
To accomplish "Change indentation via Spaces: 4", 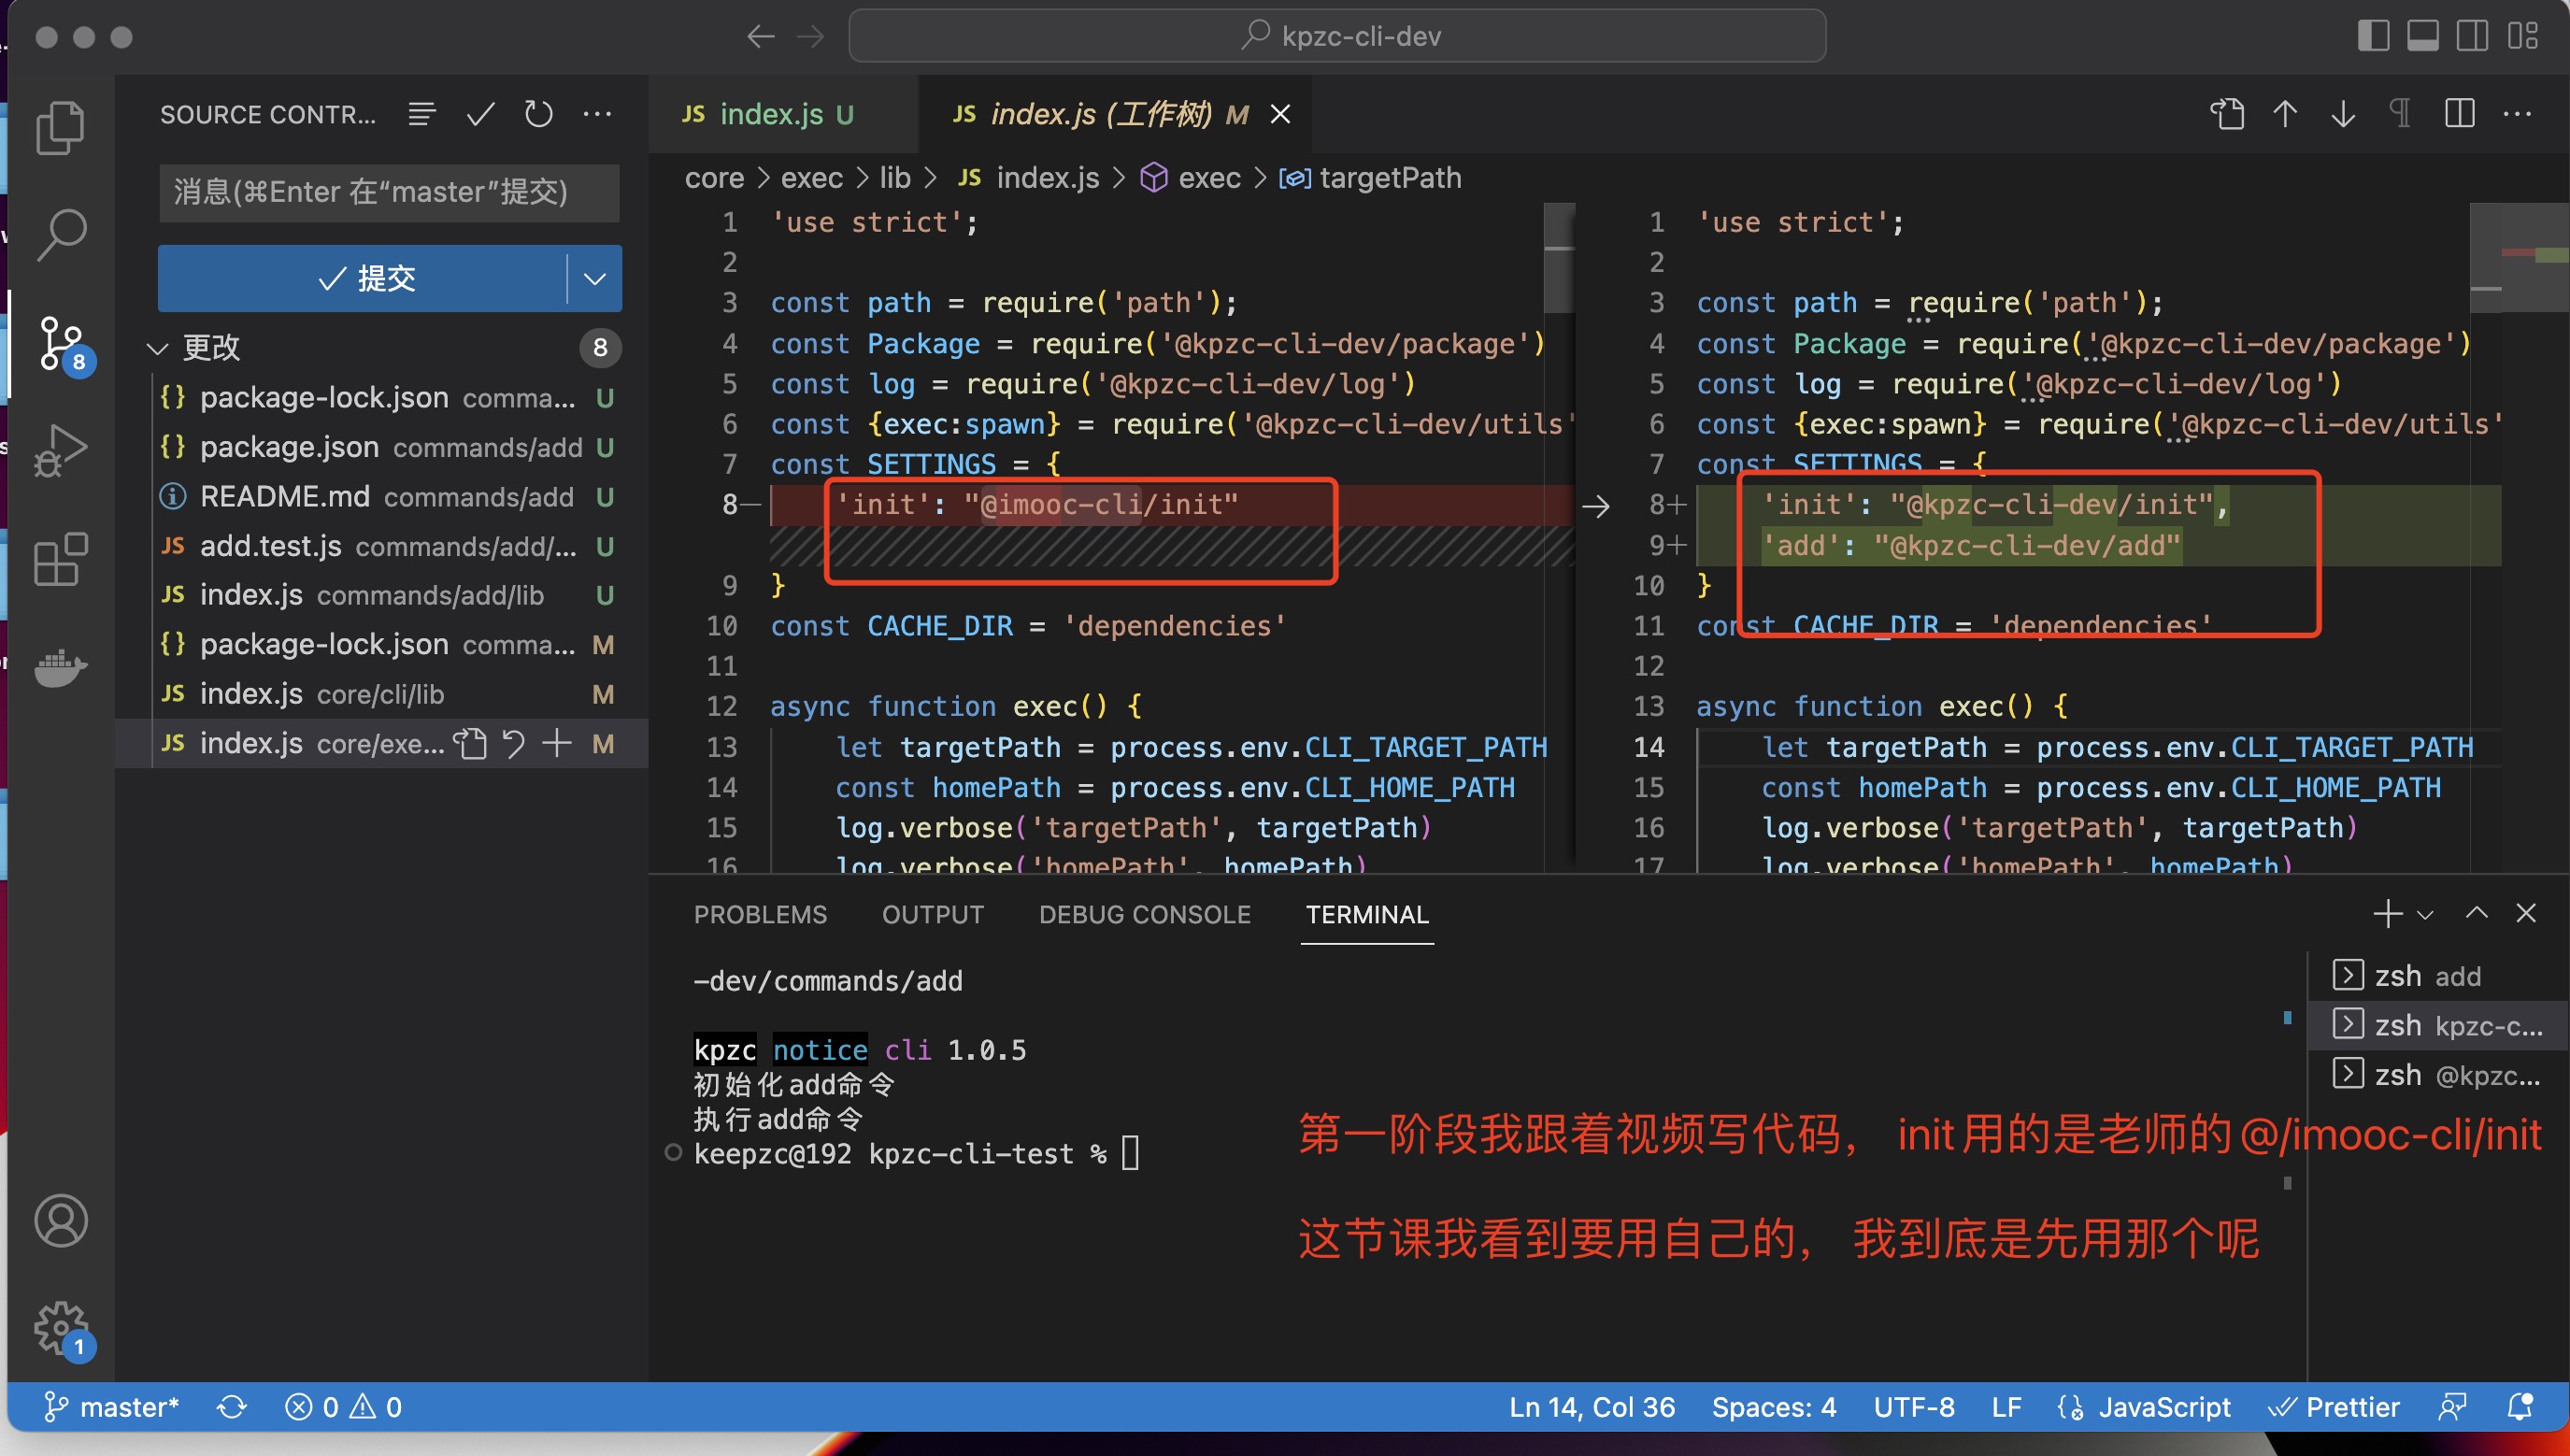I will (1773, 1407).
